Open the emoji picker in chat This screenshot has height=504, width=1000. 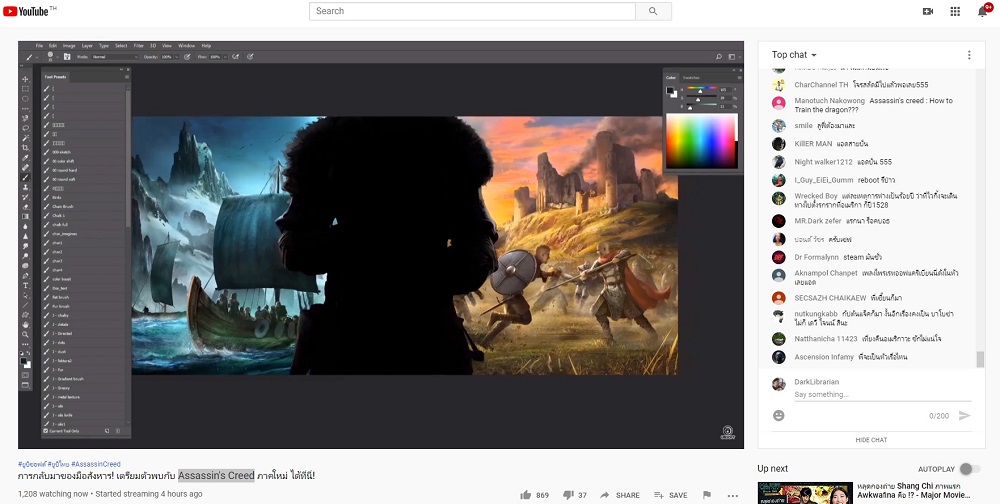[779, 415]
